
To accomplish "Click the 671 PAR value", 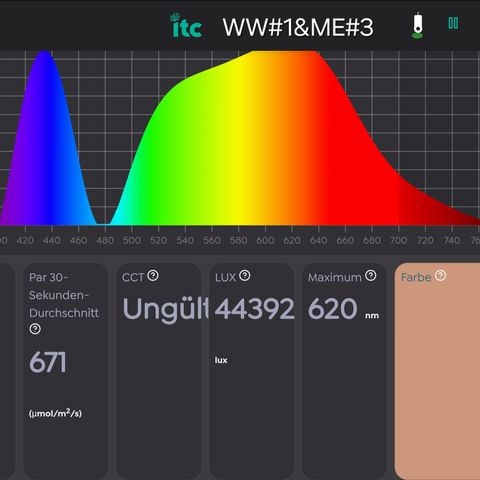I will coord(47,362).
